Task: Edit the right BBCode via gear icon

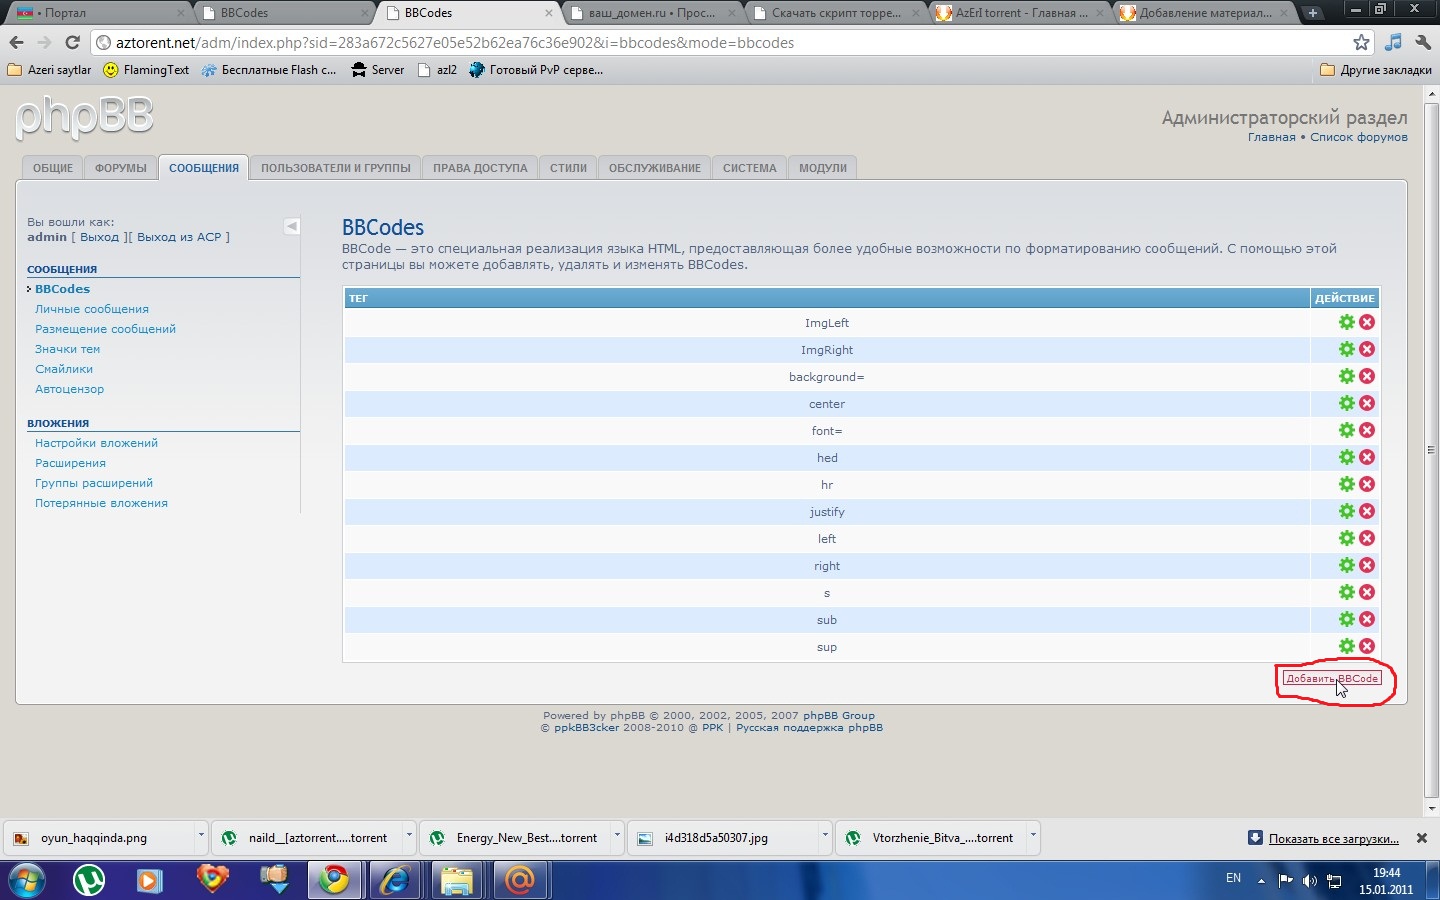Action: pyautogui.click(x=1347, y=565)
